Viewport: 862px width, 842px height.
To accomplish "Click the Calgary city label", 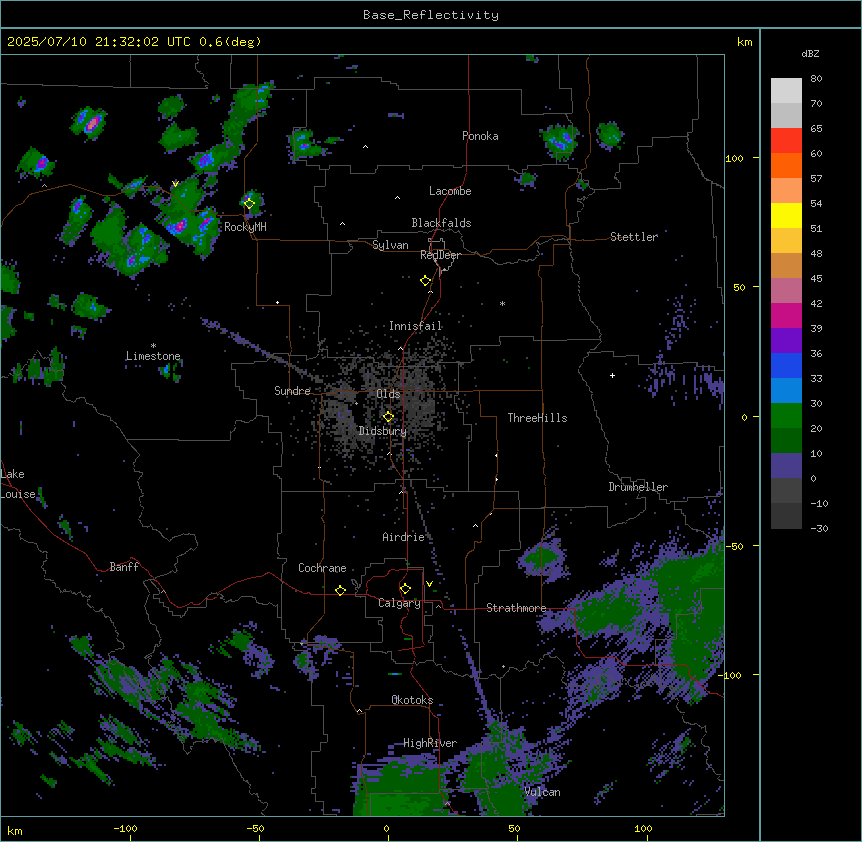I will (x=399, y=603).
